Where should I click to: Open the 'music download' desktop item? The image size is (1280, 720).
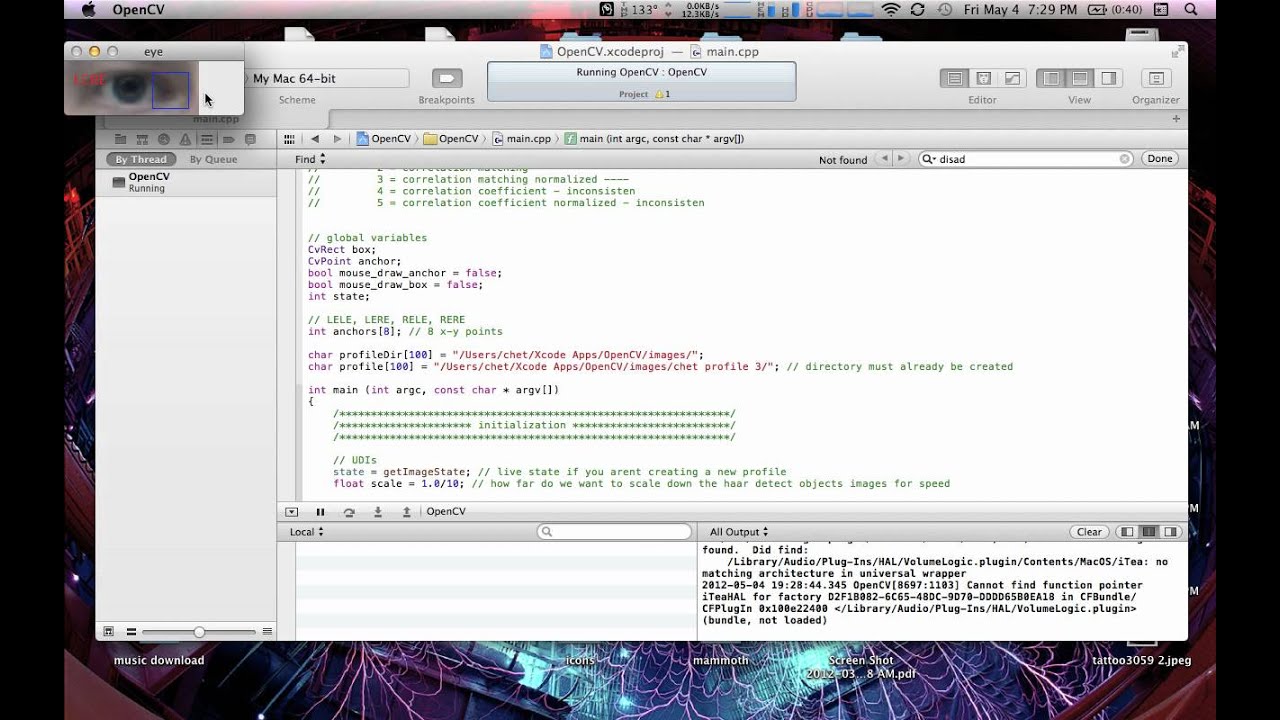tap(159, 660)
